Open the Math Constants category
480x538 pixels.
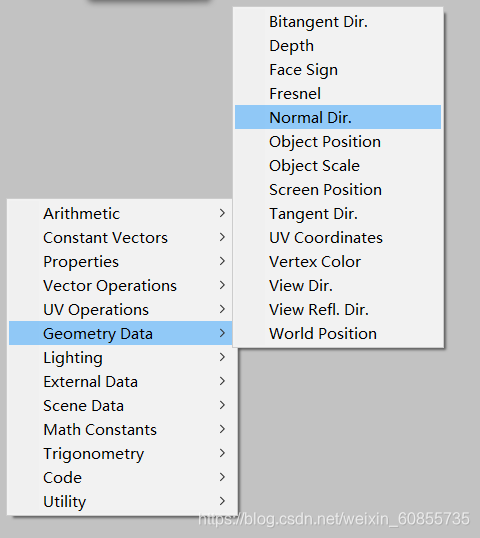click(x=120, y=430)
